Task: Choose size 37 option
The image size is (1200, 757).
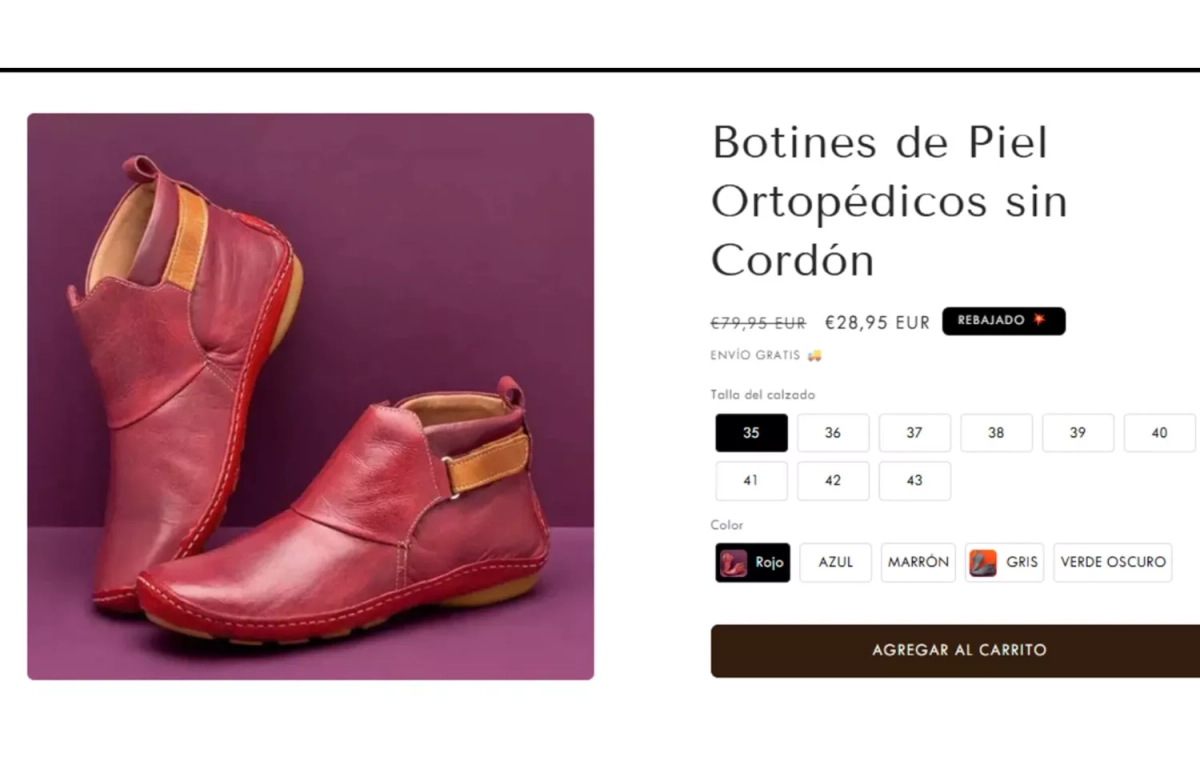Action: (x=914, y=433)
